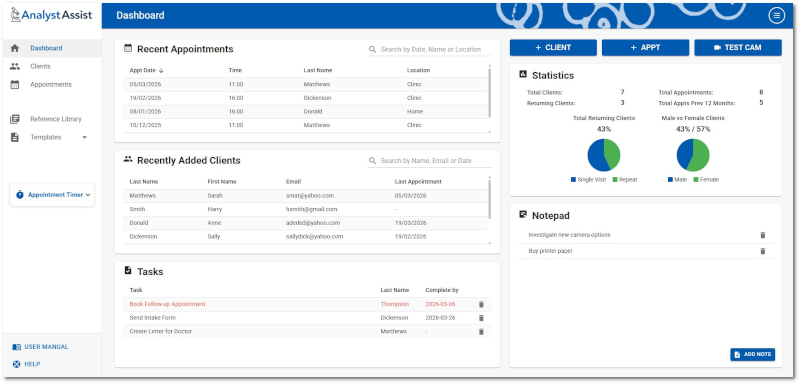Screen dimensions: 800x384
Task: Click the search icon in Recently Added Clients
Action: point(372,161)
